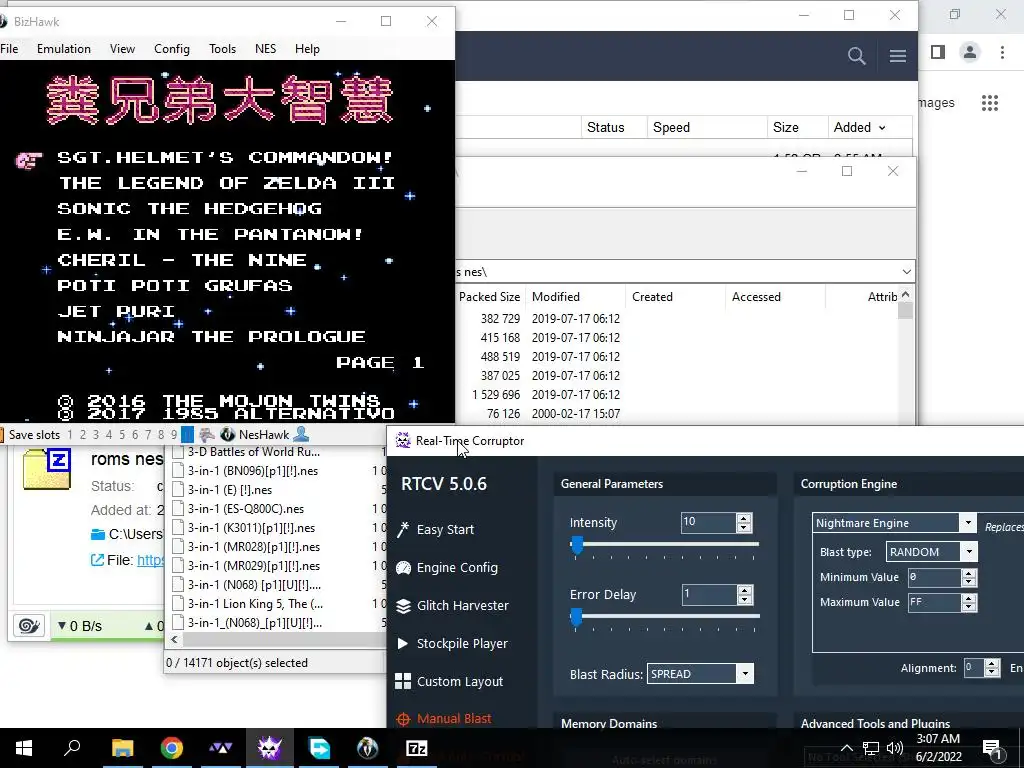Click the Packed Size column header

tap(489, 296)
